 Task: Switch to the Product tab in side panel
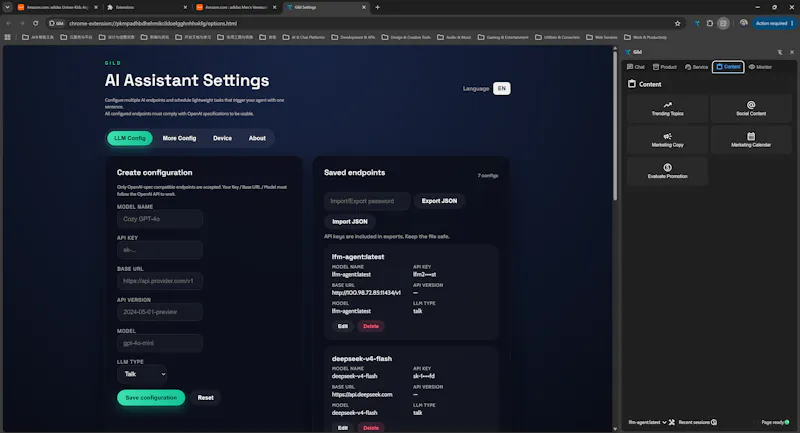coord(665,67)
